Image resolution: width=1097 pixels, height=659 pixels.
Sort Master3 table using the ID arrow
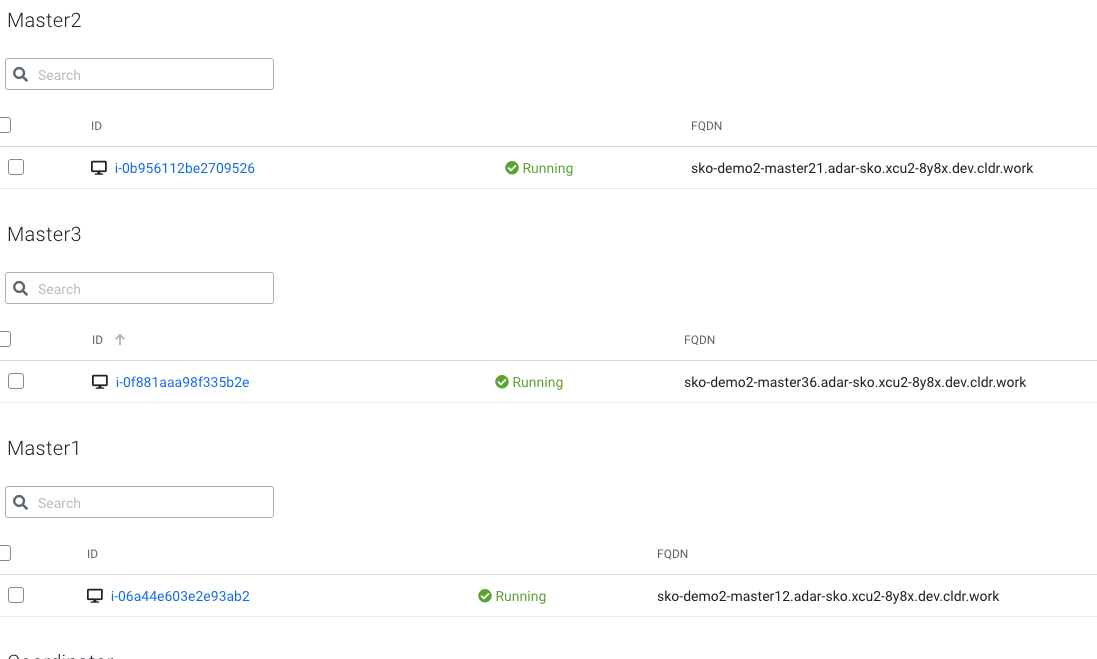(120, 340)
